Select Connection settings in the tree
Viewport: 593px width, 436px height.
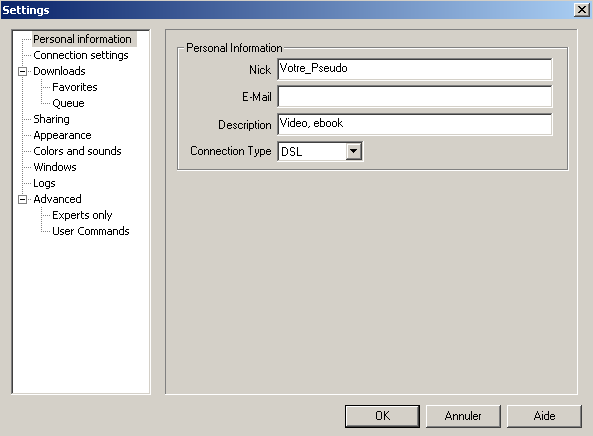coord(81,55)
